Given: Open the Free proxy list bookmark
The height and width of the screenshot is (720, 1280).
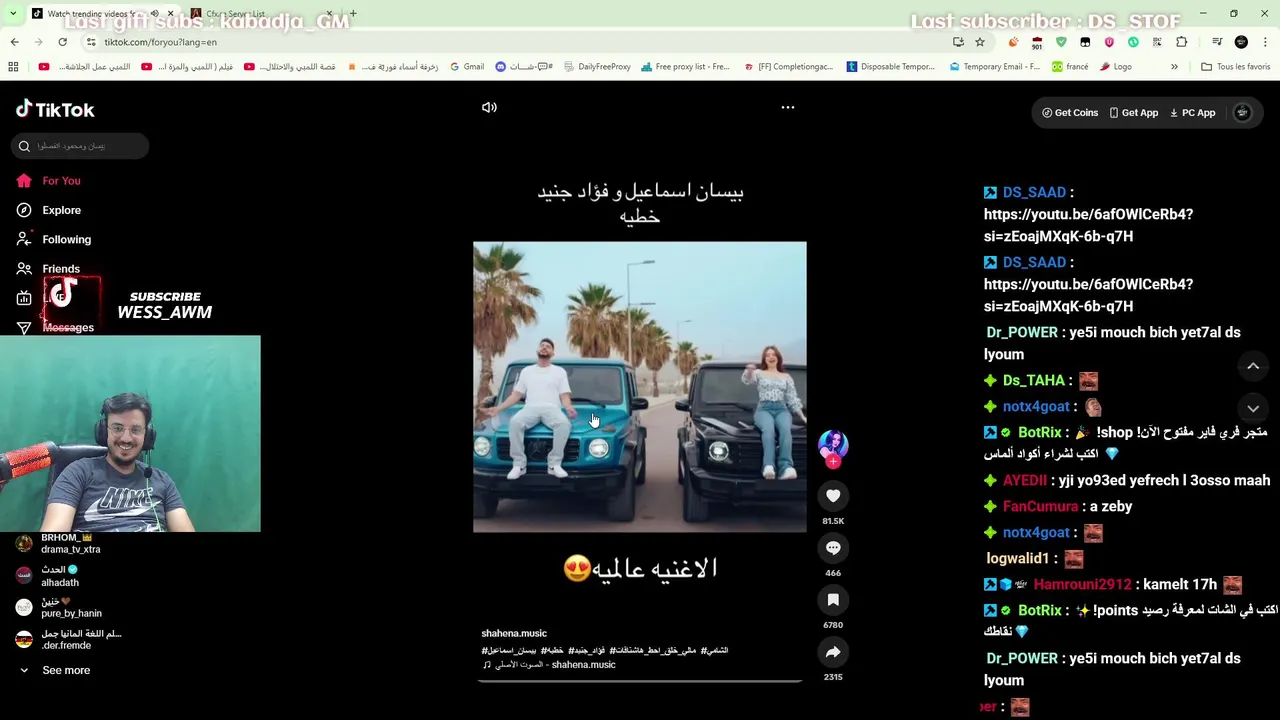Looking at the screenshot, I should pyautogui.click(x=685, y=67).
